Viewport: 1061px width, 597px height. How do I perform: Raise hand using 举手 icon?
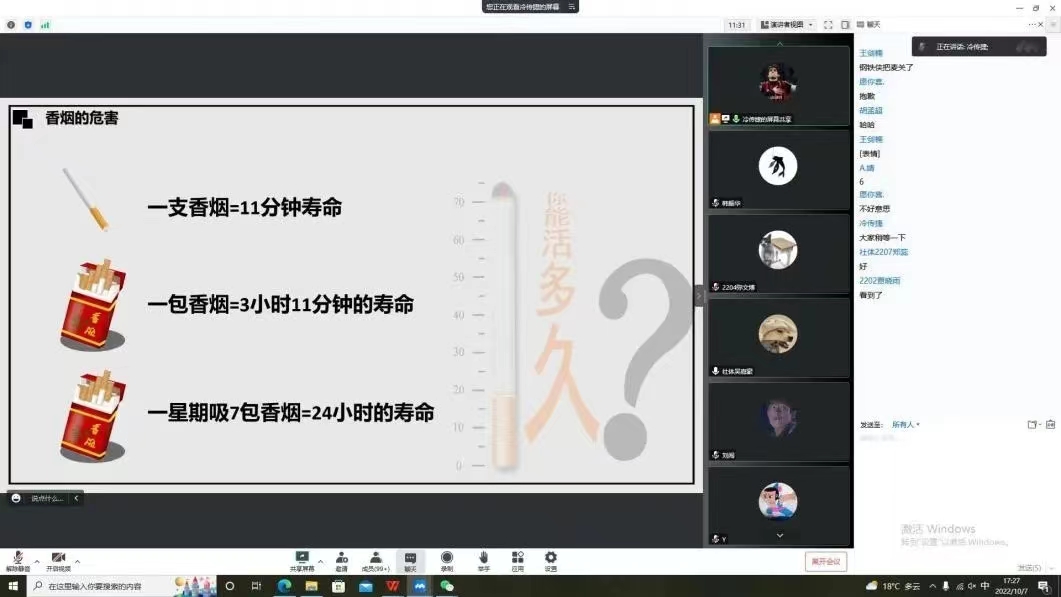483,560
